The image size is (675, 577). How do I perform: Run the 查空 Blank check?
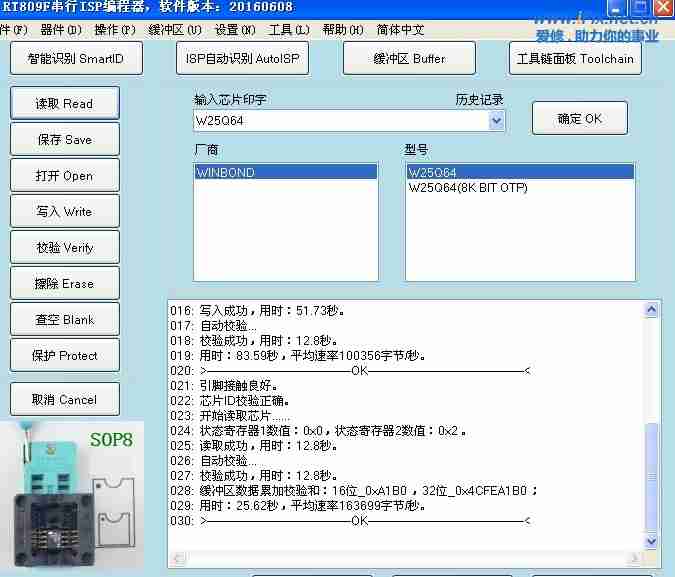65,319
